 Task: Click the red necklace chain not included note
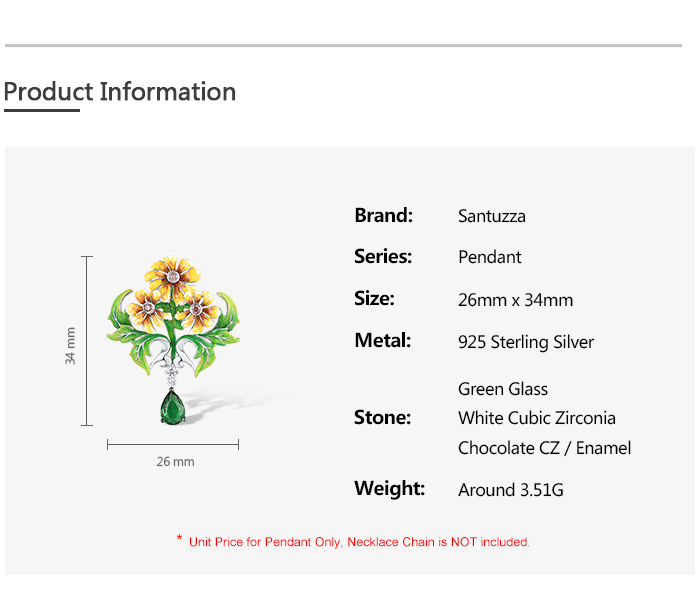pos(353,542)
